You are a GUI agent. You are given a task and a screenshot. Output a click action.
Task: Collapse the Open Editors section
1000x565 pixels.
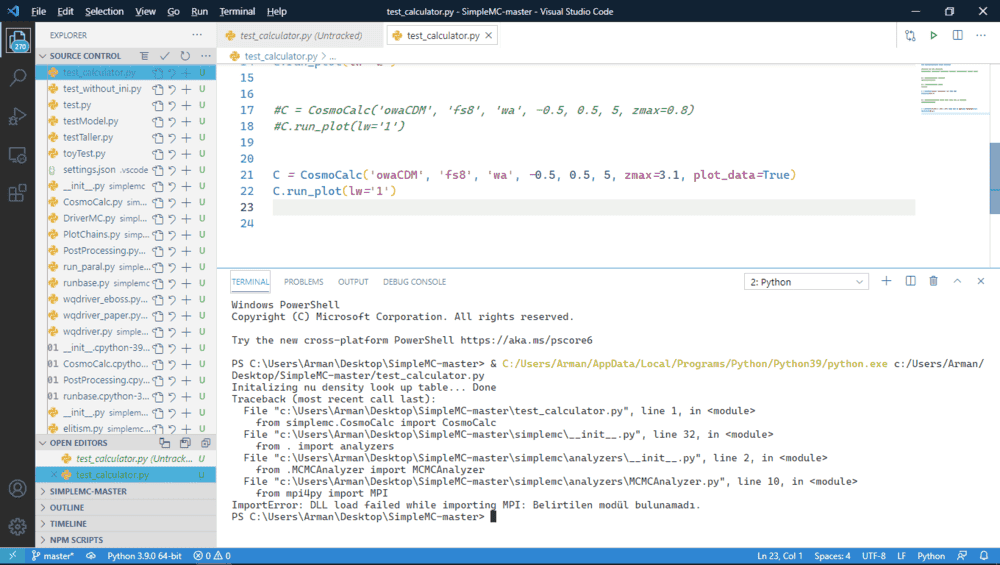[x=43, y=443]
